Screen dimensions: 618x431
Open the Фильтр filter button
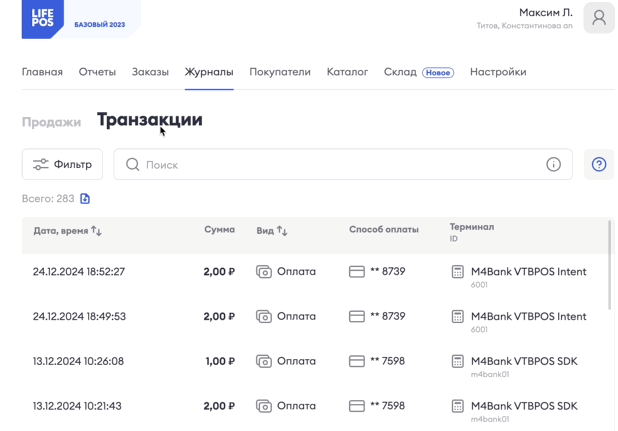tap(62, 164)
